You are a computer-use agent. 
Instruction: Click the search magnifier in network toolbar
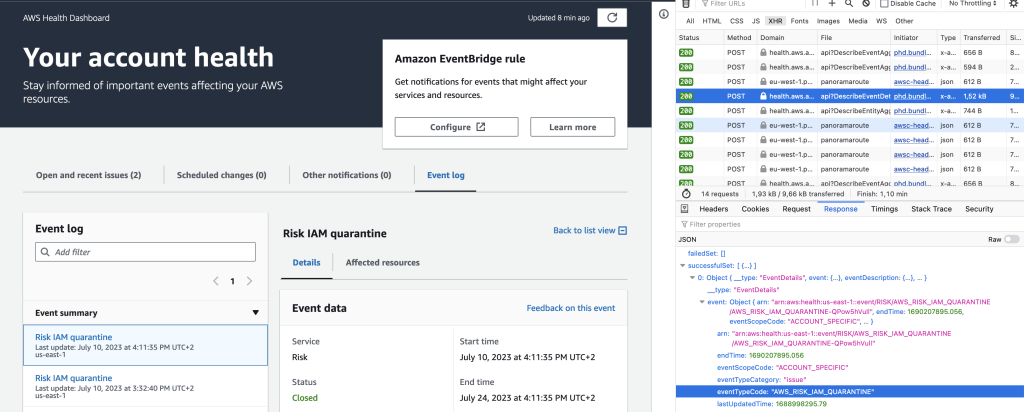tap(849, 4)
